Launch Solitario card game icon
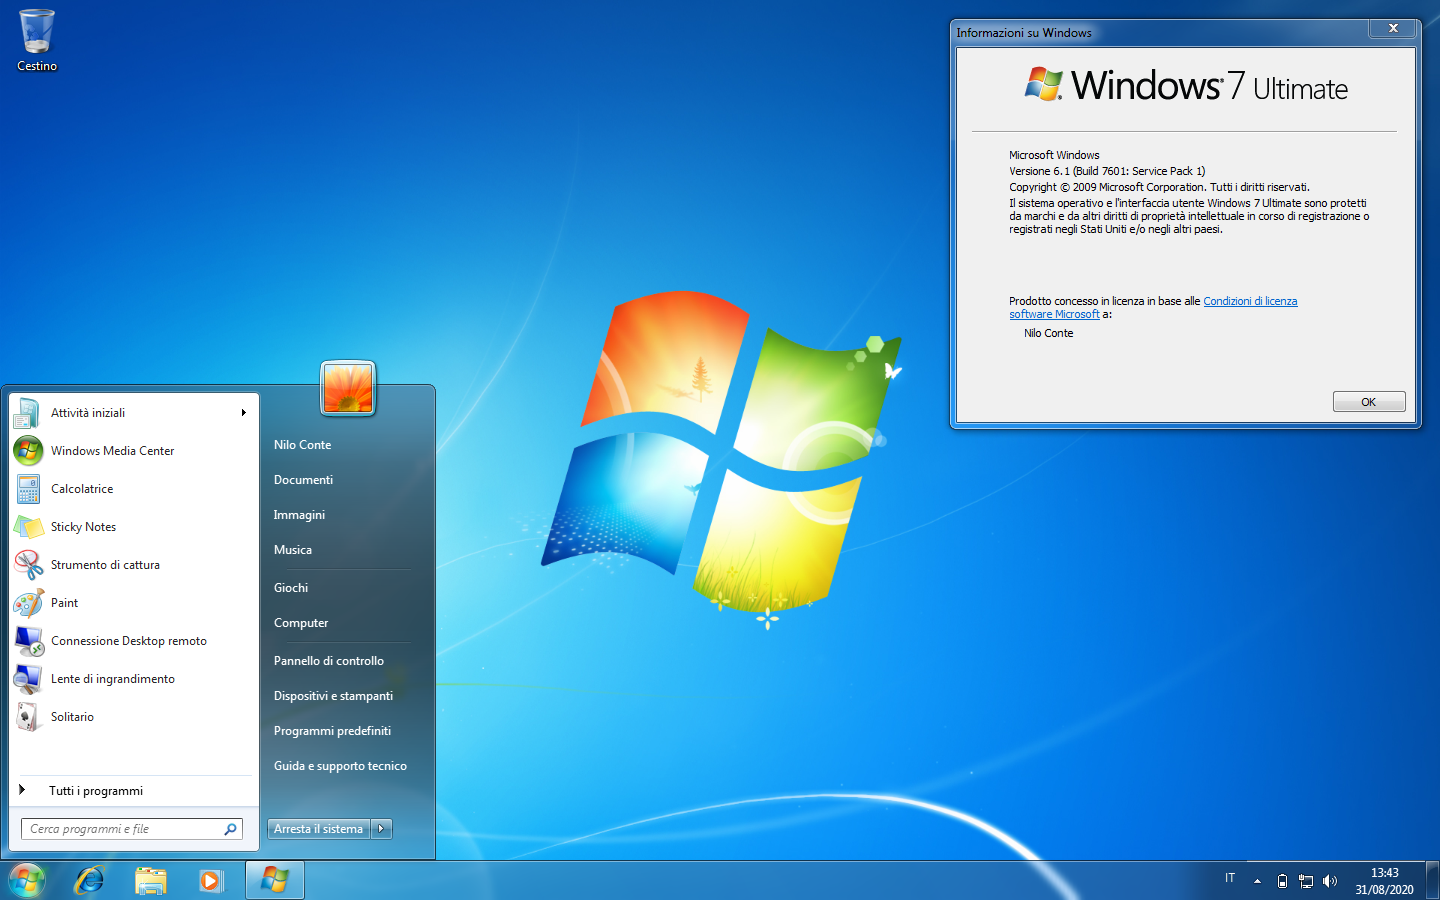Screen dimensions: 1440x900 pyautogui.click(x=28, y=717)
